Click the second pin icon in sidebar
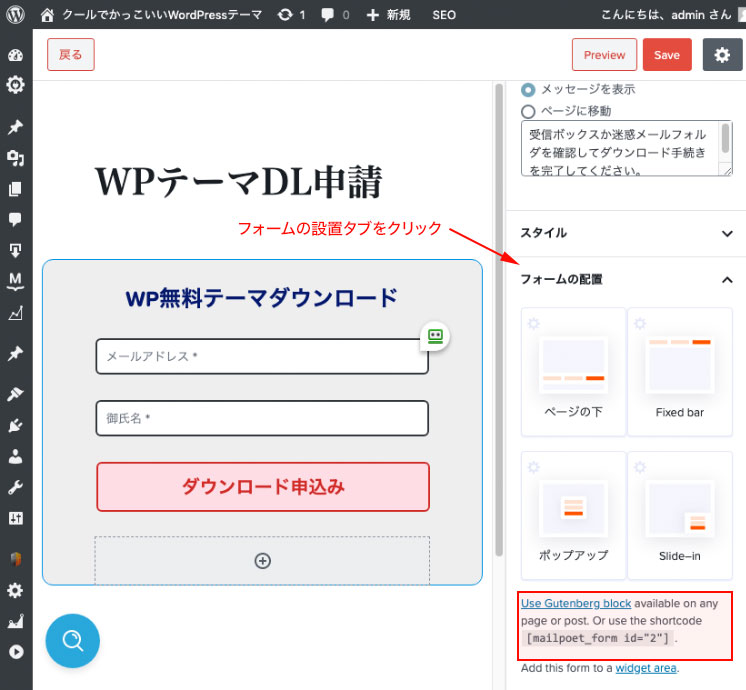Viewport: 746px width, 690px height. coord(15,354)
